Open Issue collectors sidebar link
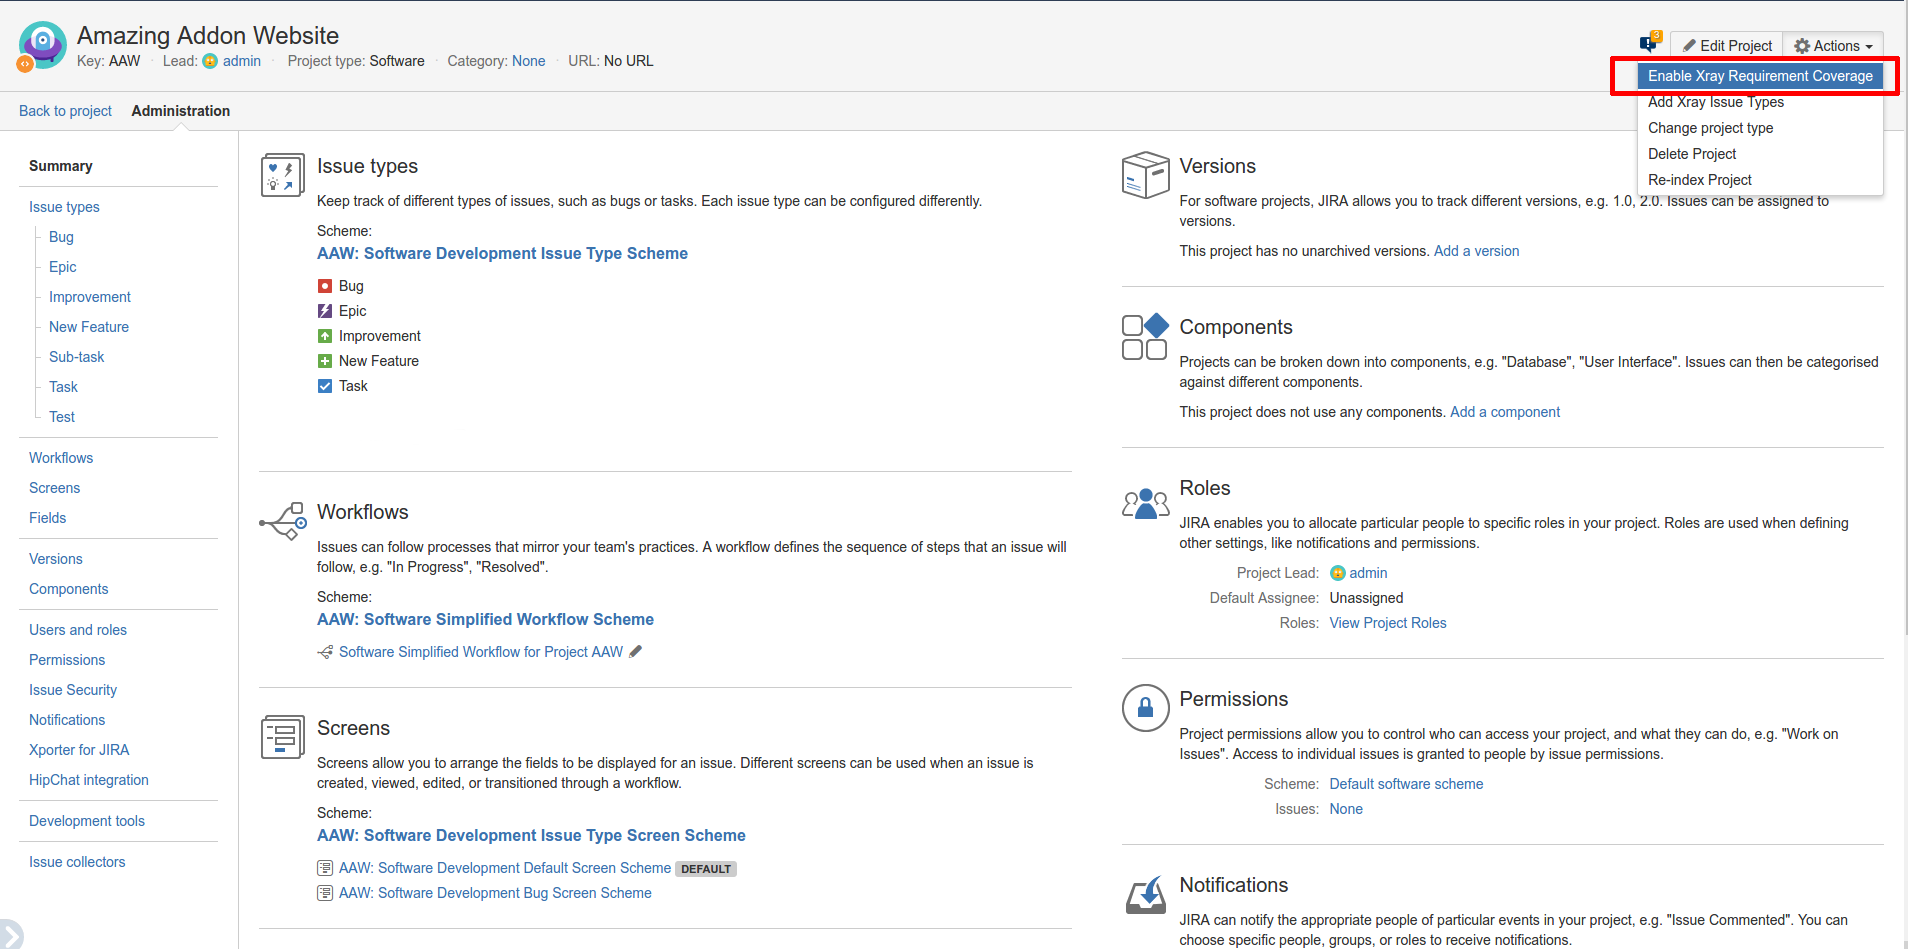This screenshot has height=949, width=1908. (x=77, y=862)
